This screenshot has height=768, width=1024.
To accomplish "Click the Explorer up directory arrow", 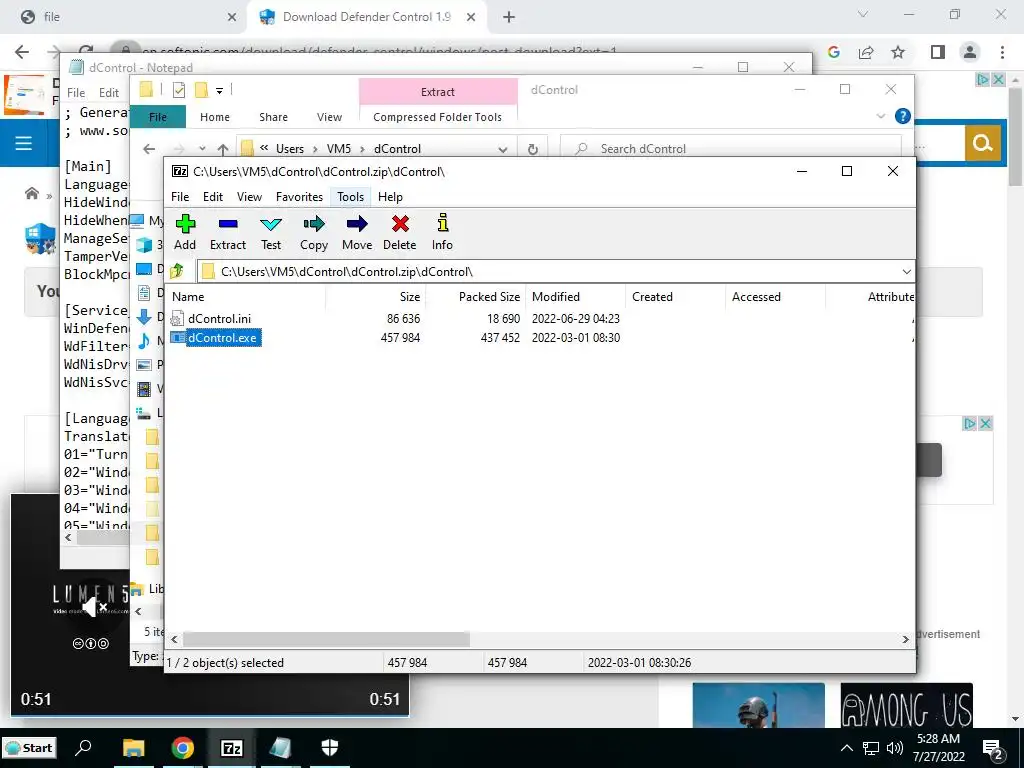I will pyautogui.click(x=223, y=149).
